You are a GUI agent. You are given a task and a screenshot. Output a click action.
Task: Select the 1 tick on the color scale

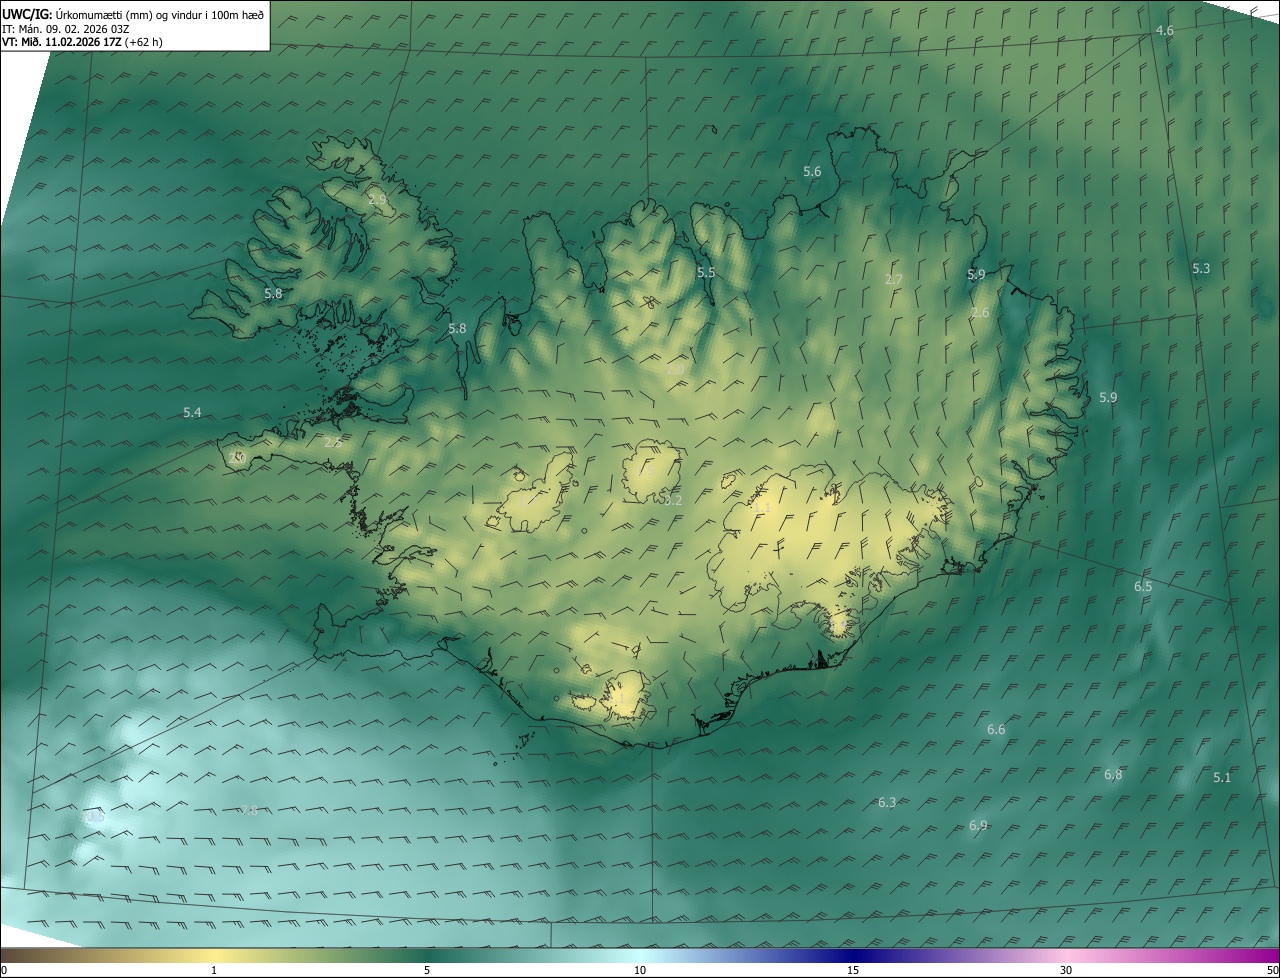click(214, 970)
